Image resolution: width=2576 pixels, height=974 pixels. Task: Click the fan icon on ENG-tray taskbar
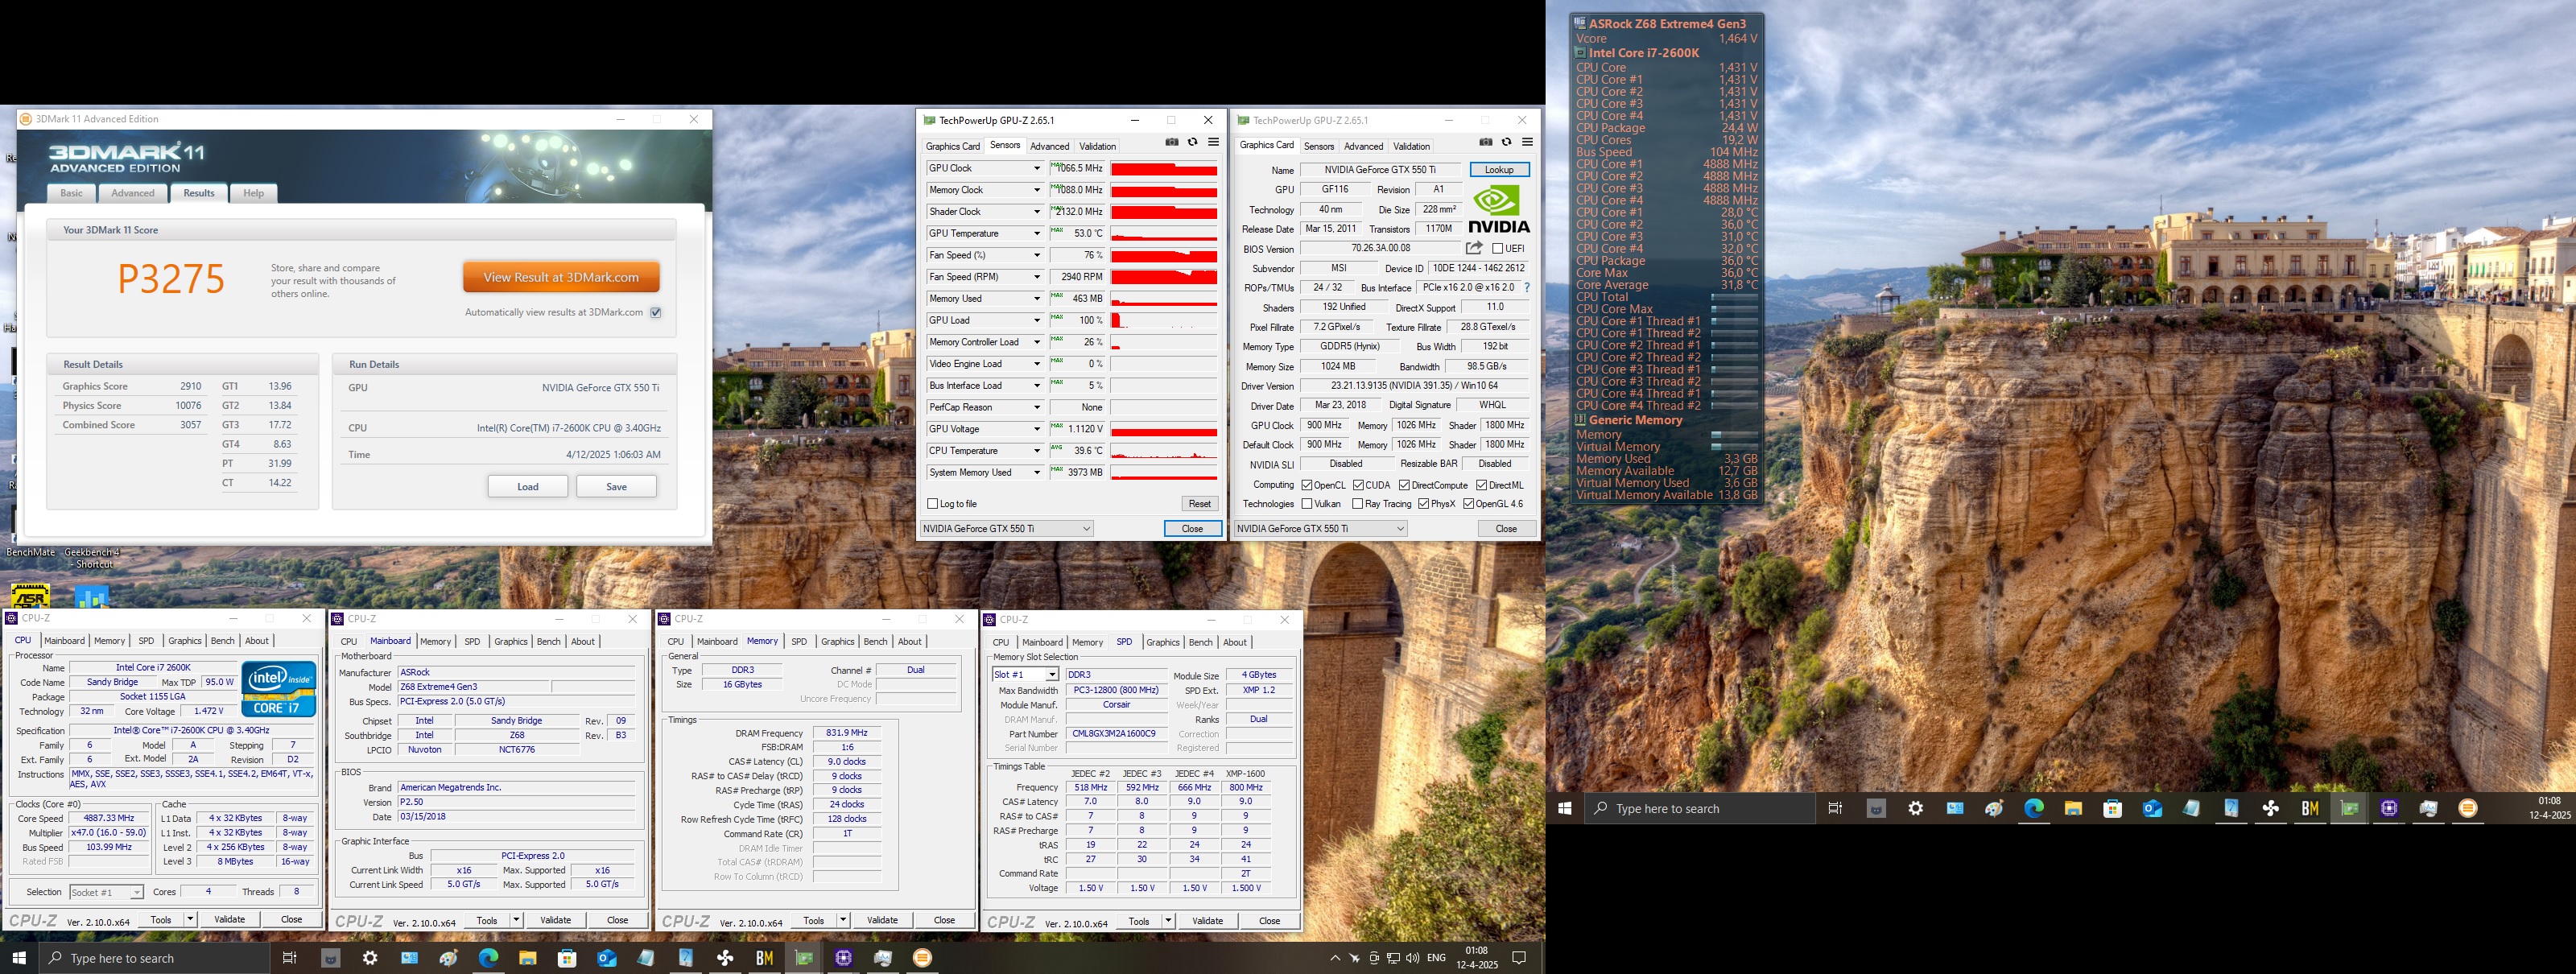[725, 958]
